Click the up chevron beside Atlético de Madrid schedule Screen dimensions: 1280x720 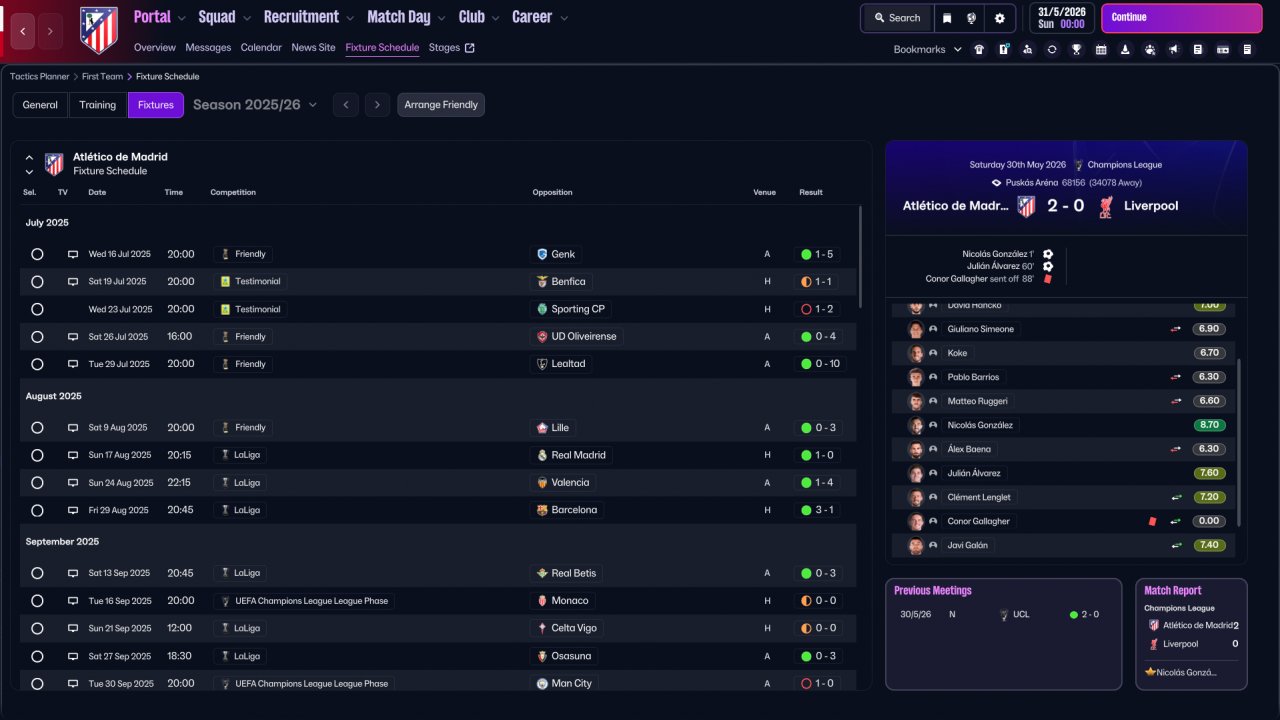pos(29,158)
